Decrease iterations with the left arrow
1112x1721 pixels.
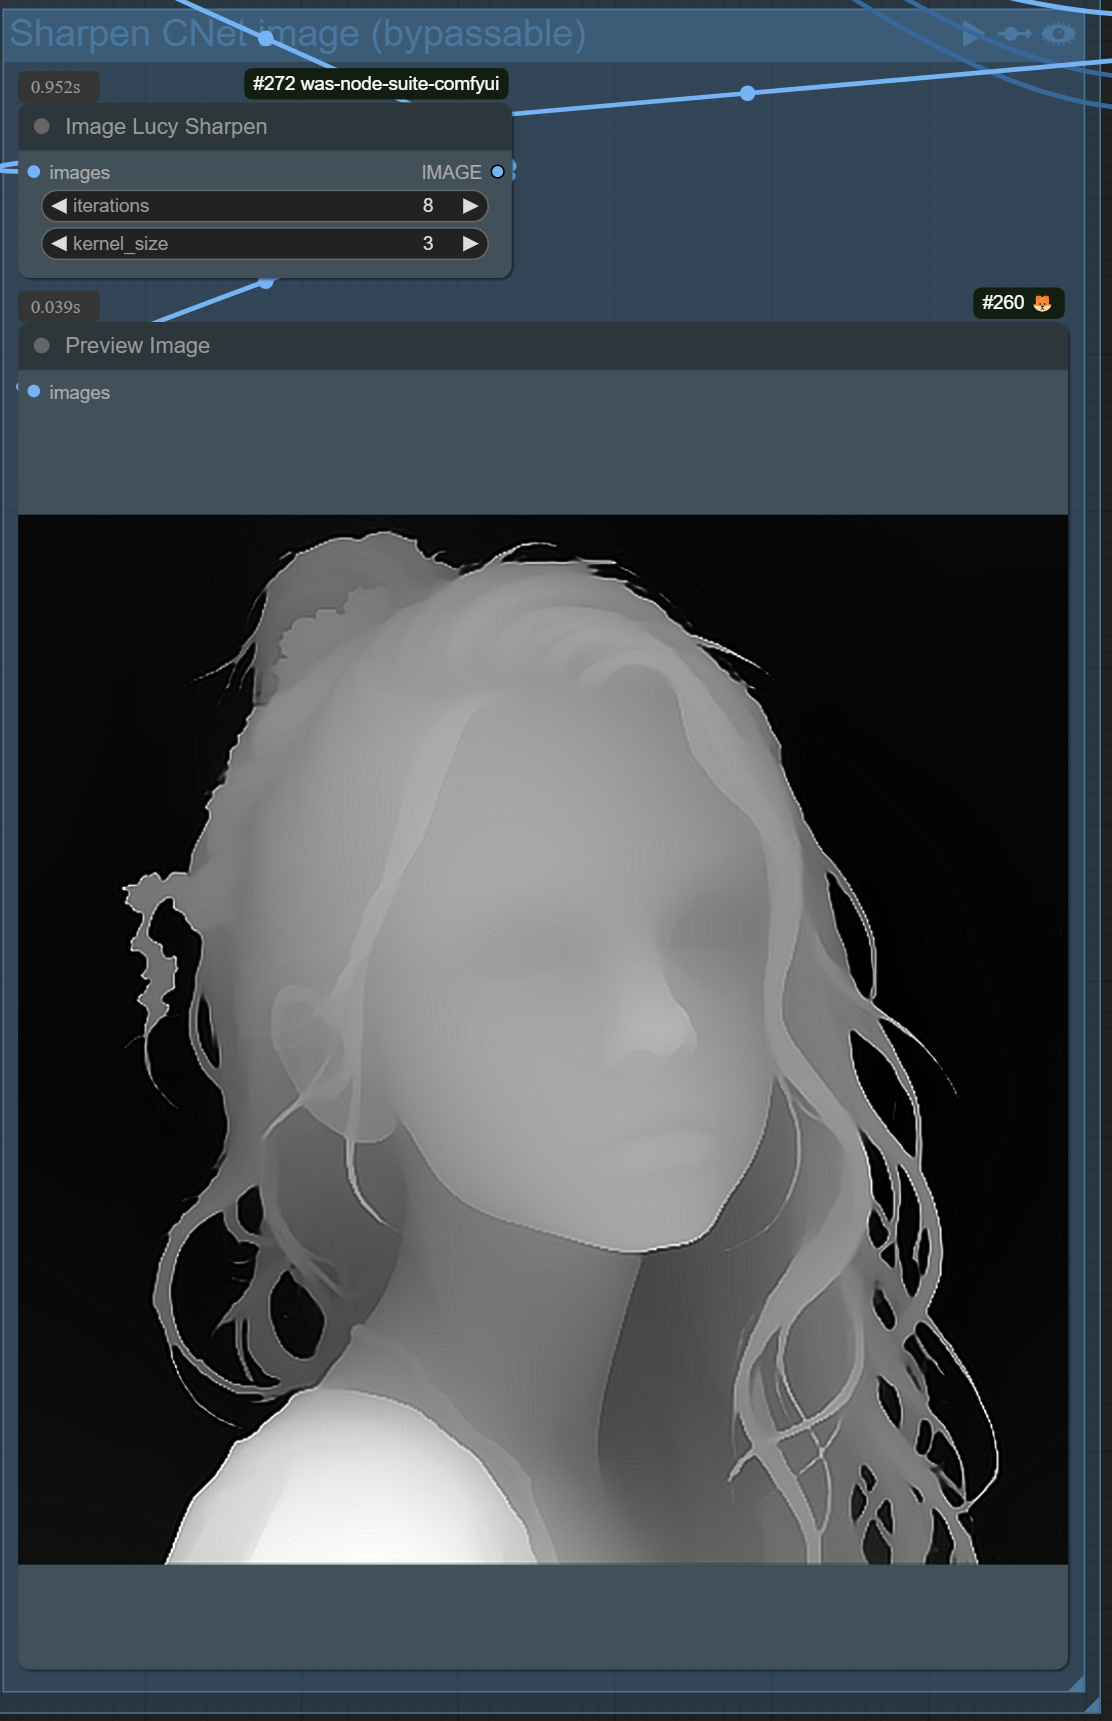(59, 205)
